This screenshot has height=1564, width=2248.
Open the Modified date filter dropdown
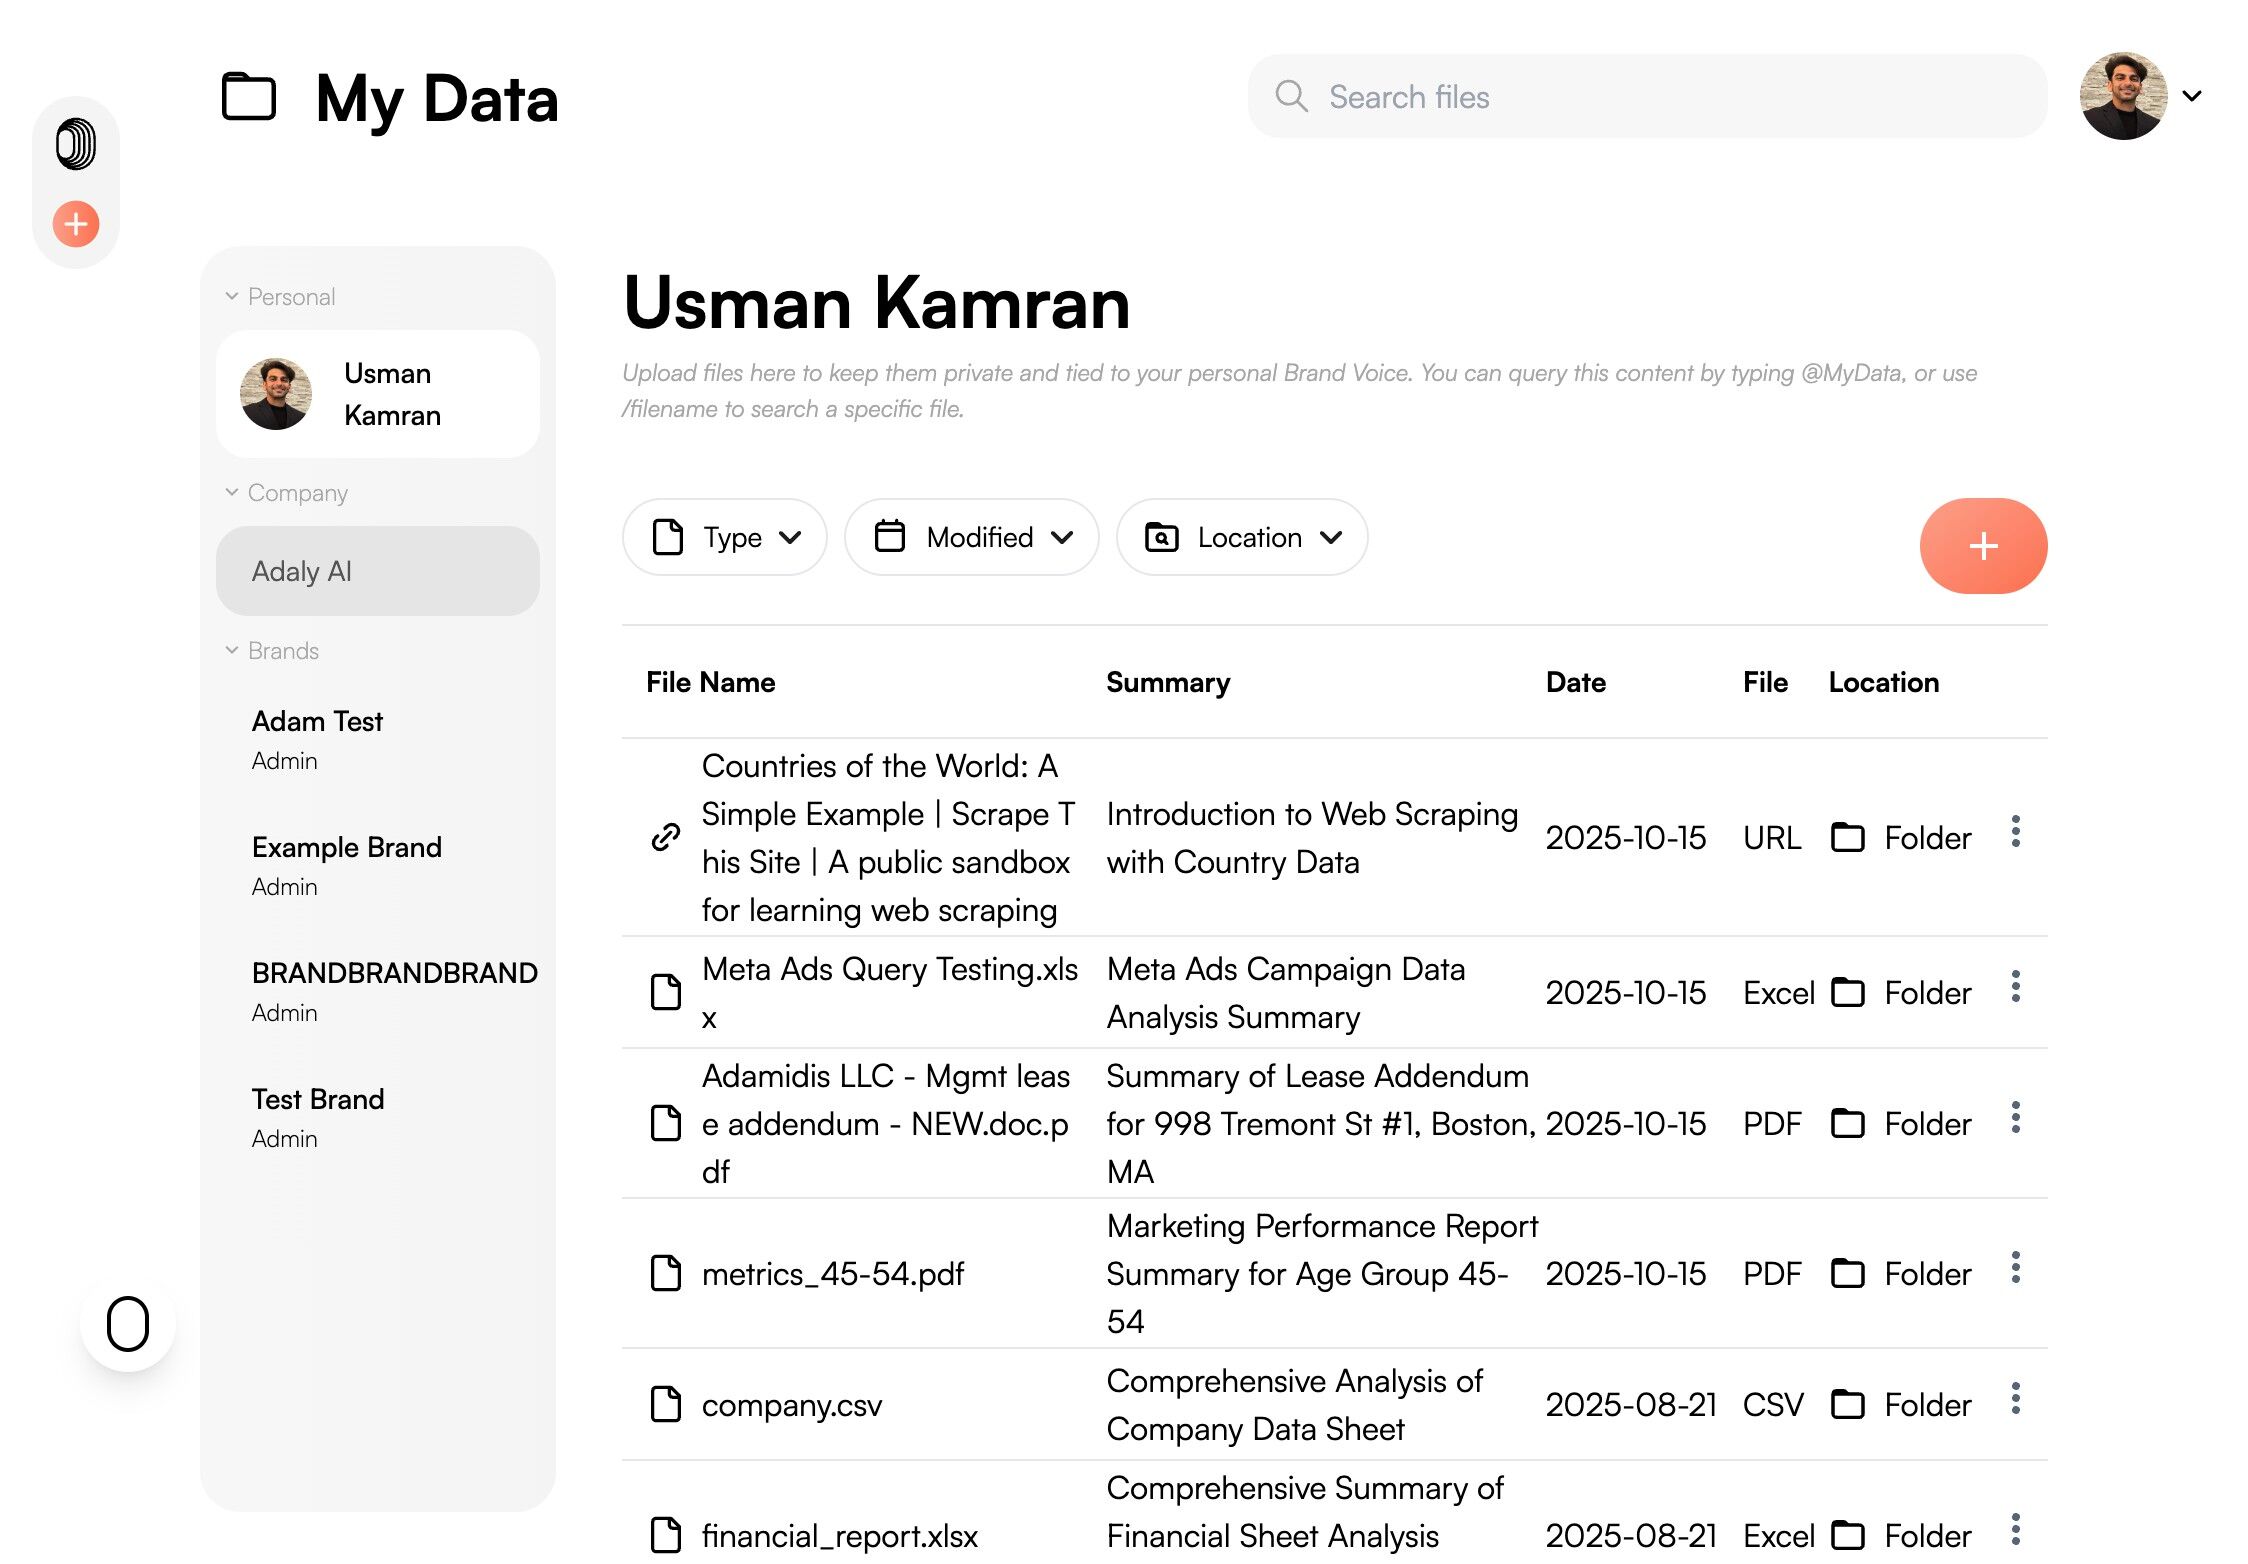pyautogui.click(x=972, y=538)
